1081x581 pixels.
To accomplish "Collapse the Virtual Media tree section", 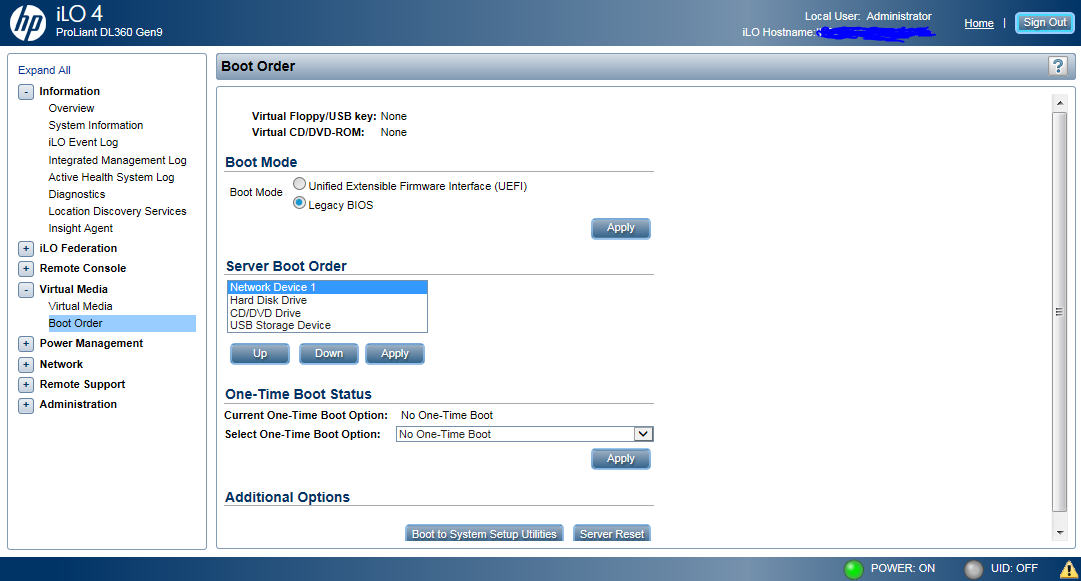I will [x=26, y=289].
